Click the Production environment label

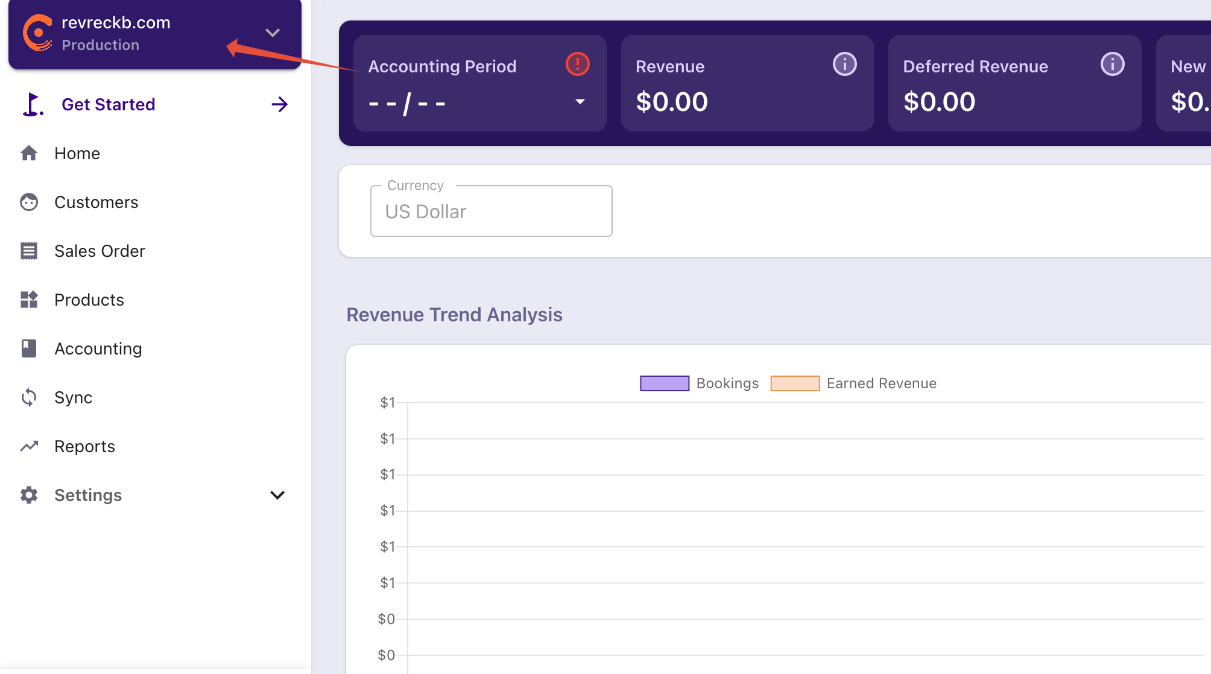coord(101,45)
